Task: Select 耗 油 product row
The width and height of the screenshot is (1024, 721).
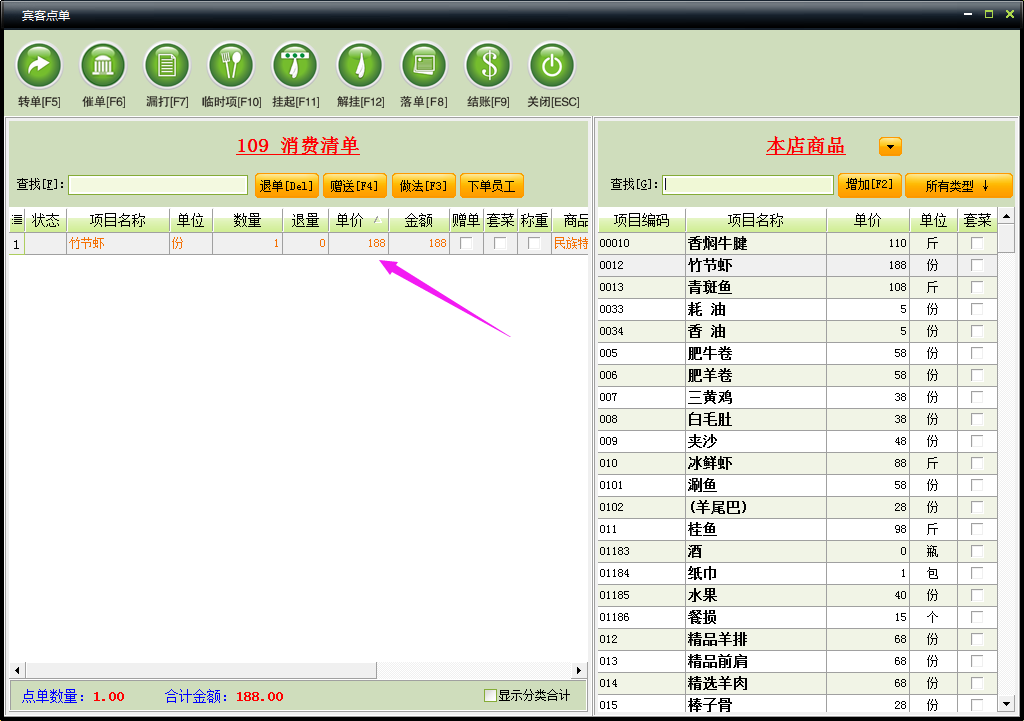Action: click(x=797, y=309)
